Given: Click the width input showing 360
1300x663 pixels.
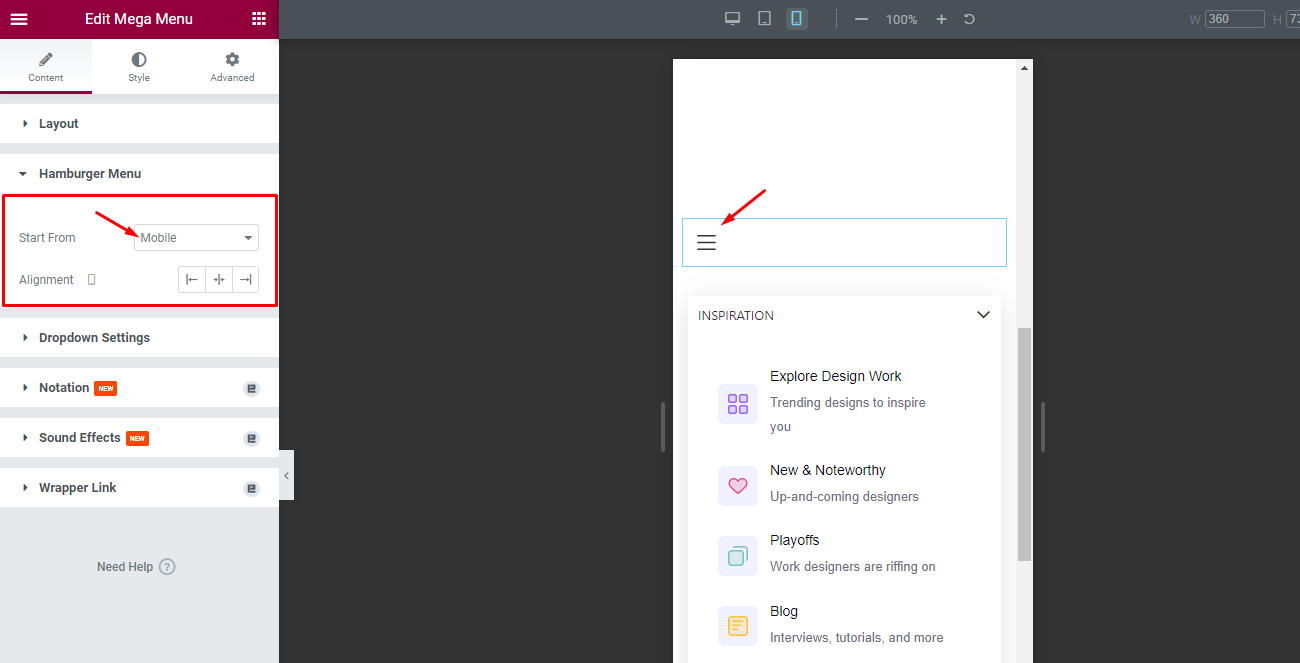Looking at the screenshot, I should [x=1234, y=18].
